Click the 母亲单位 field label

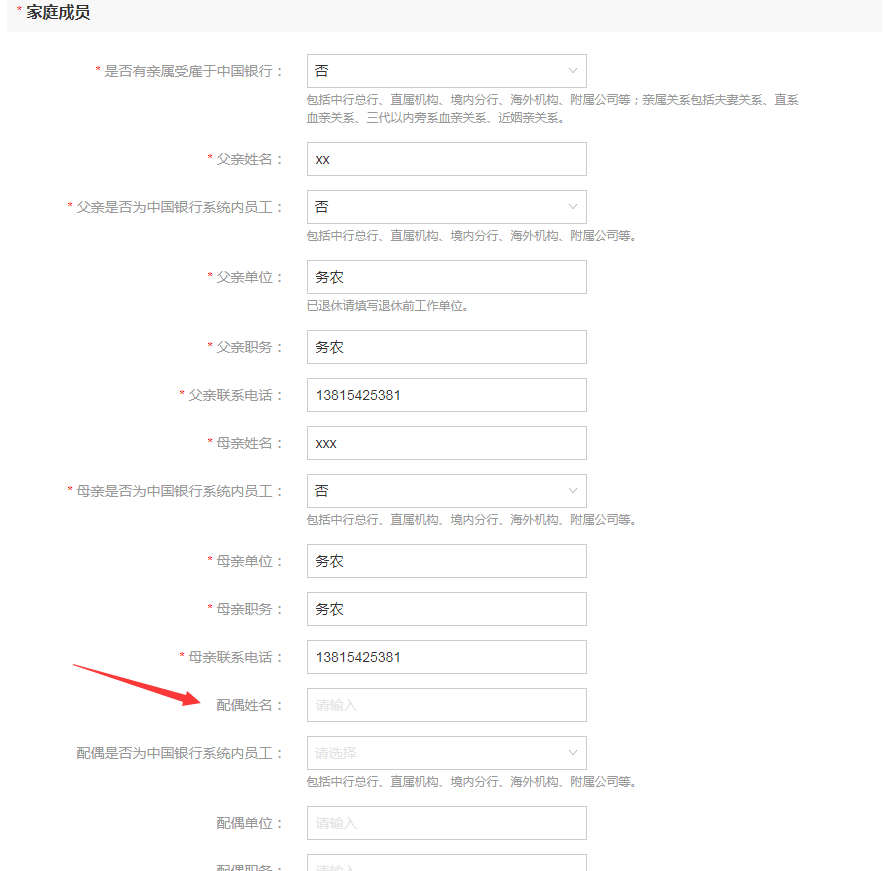[245, 561]
